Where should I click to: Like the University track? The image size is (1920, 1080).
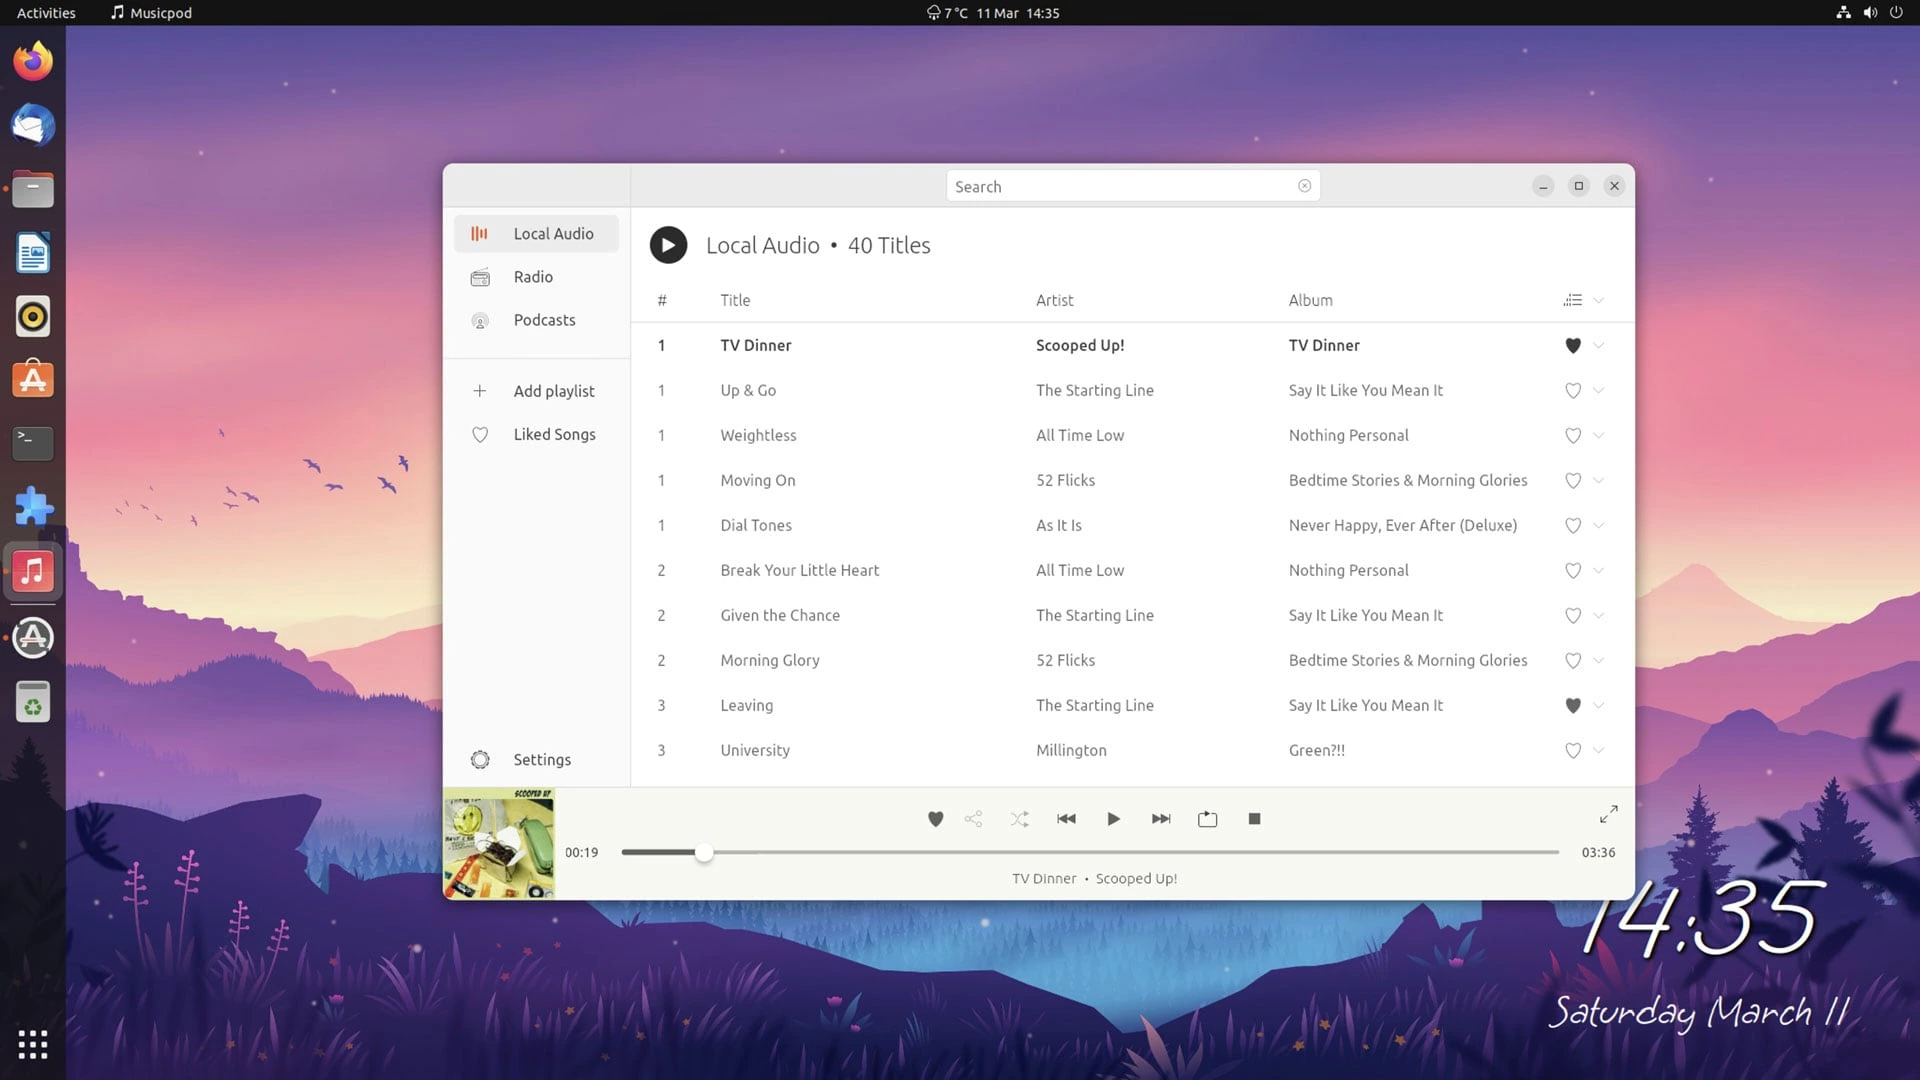pos(1573,750)
